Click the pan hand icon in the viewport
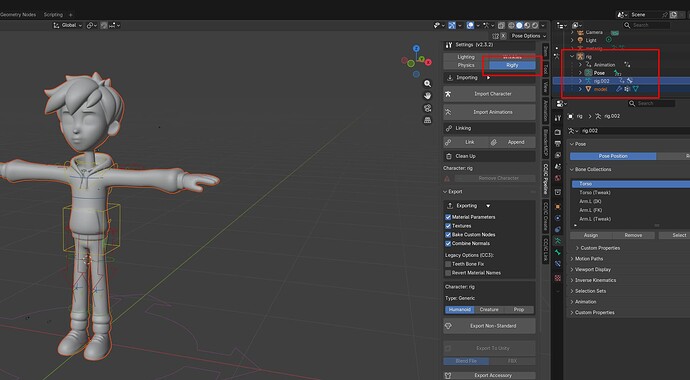The image size is (690, 380). [427, 96]
